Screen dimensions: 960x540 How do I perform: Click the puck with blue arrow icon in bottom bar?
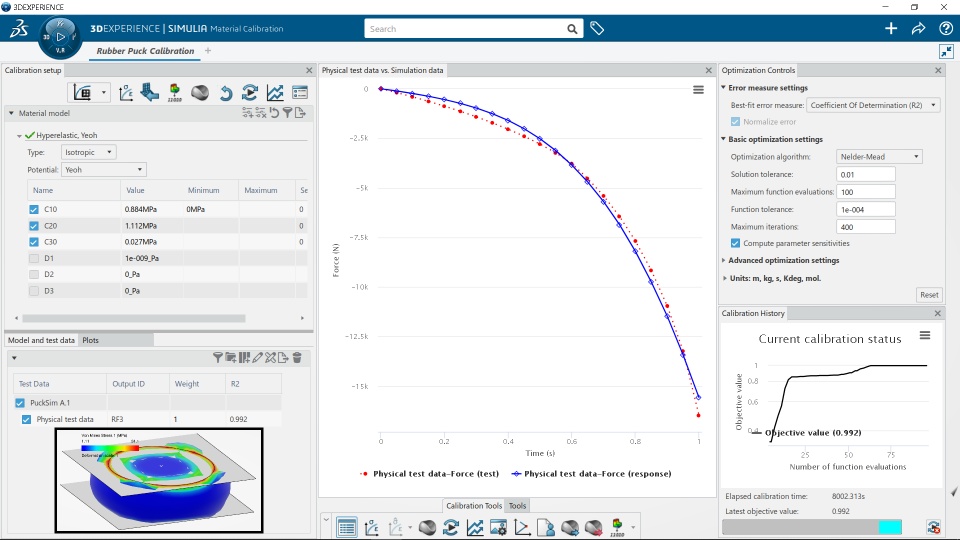[x=569, y=527]
